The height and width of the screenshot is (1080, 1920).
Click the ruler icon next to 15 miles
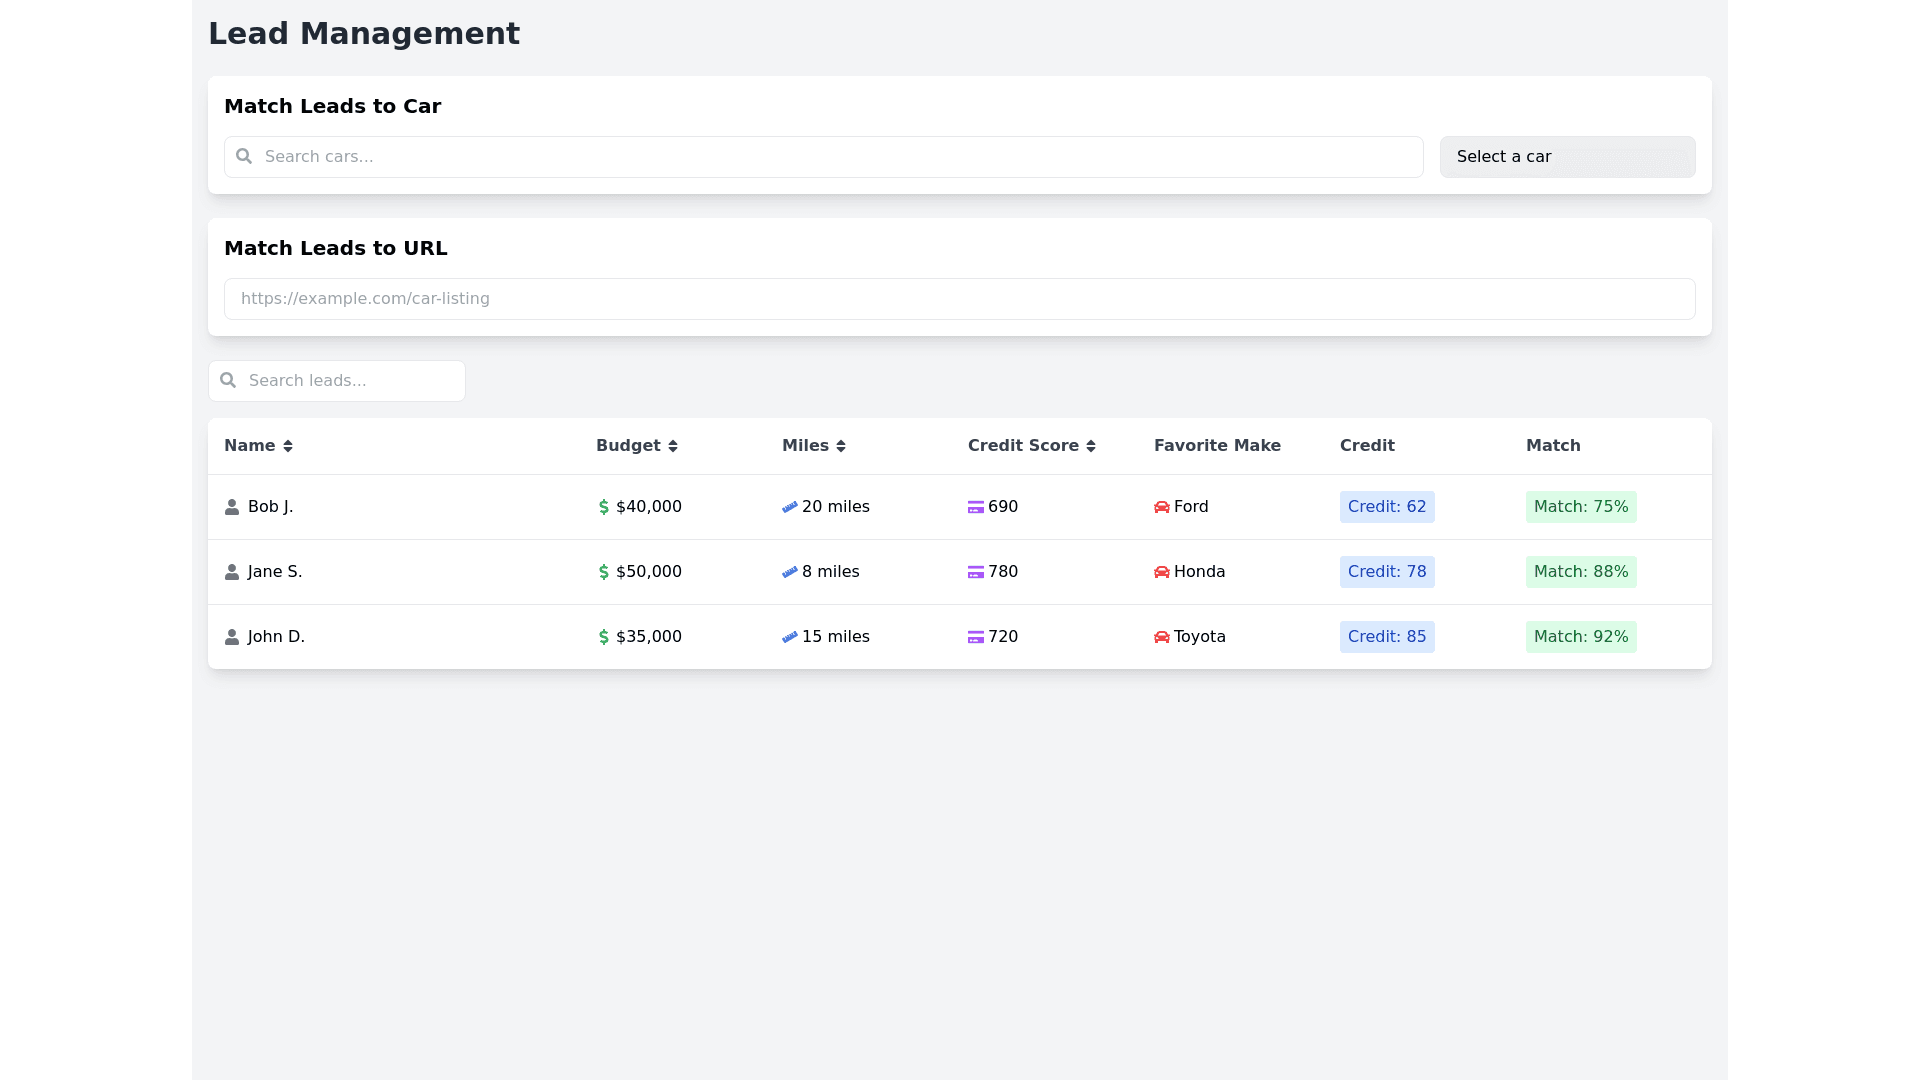click(790, 637)
